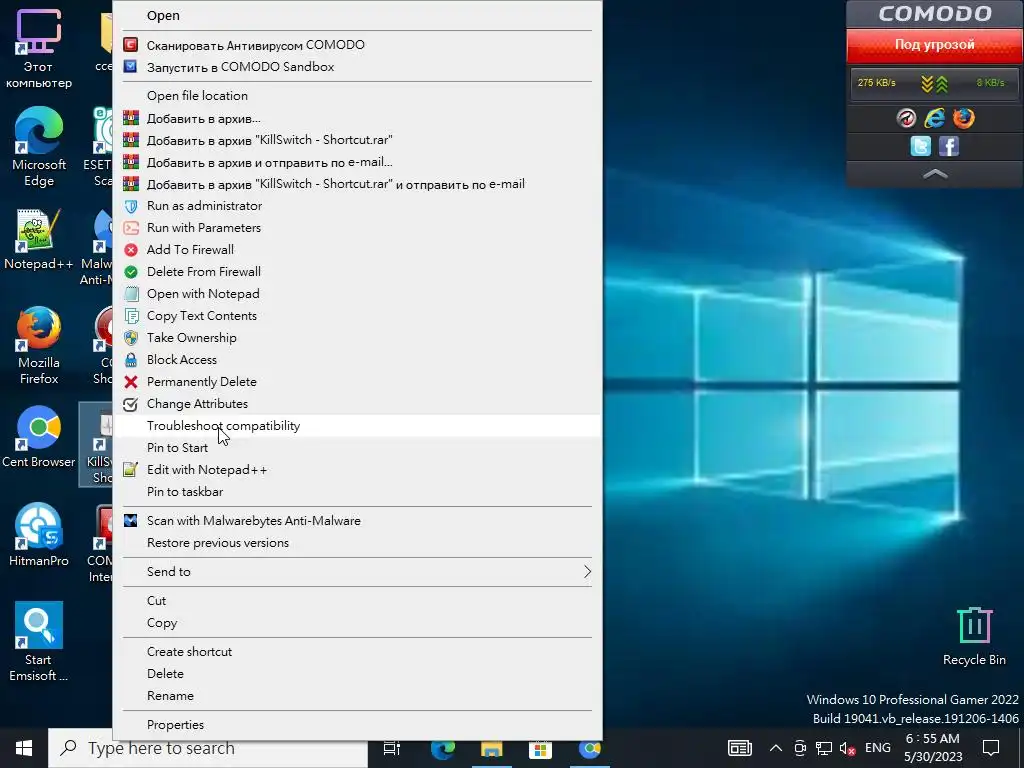Open Microsoft Edge from taskbar
Image resolution: width=1024 pixels, height=768 pixels.
click(x=443, y=748)
